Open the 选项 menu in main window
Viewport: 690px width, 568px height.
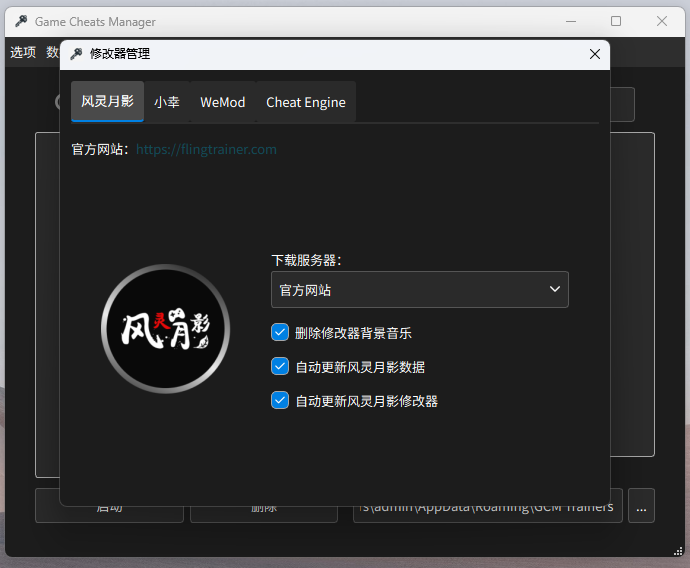point(23,52)
